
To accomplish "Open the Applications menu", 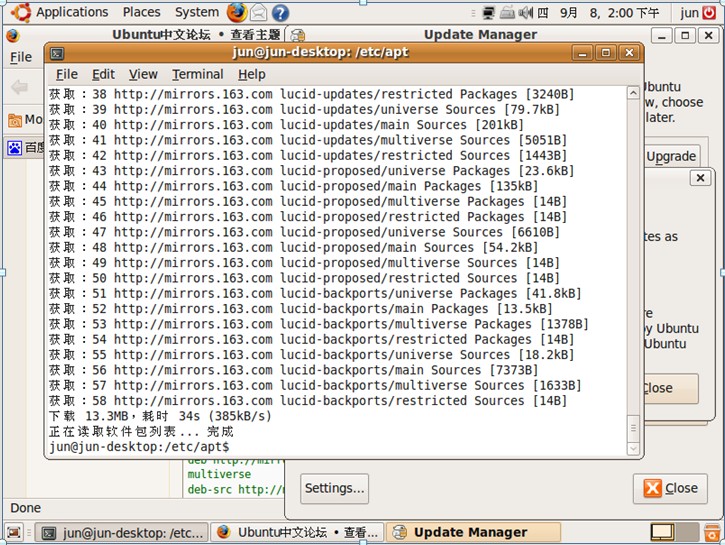I will tap(72, 12).
